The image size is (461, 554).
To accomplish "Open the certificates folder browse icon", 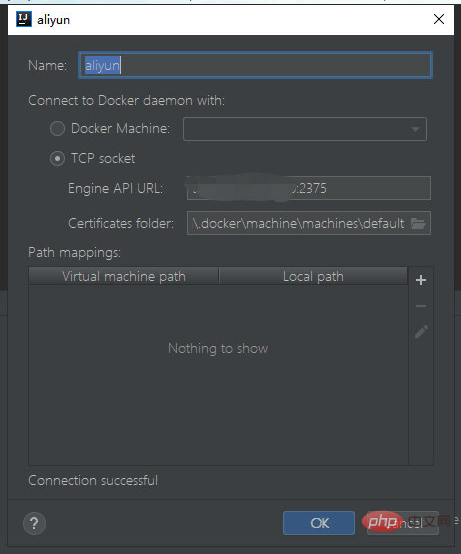I will [x=418, y=223].
